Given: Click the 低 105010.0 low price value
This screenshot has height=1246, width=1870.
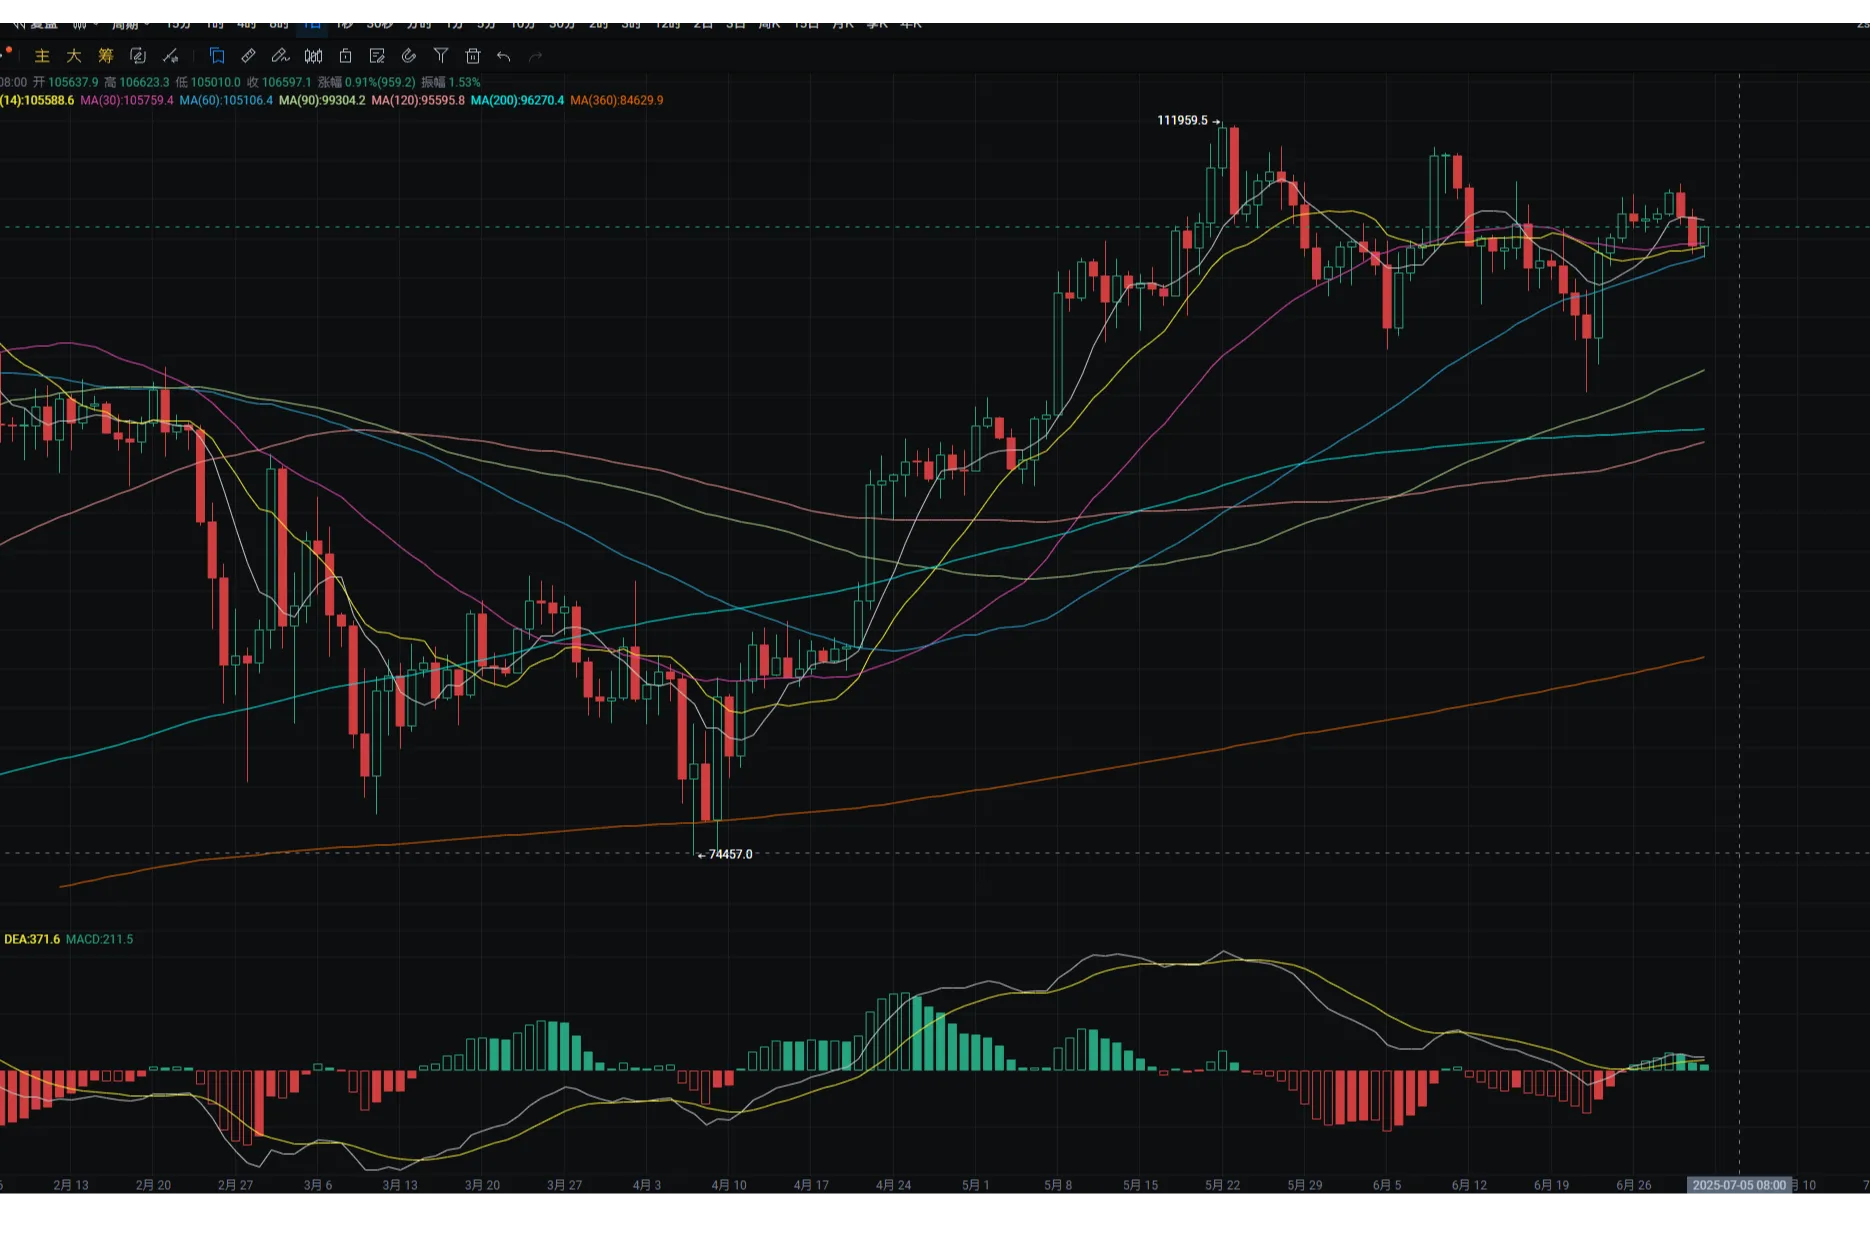Looking at the screenshot, I should pyautogui.click(x=208, y=82).
